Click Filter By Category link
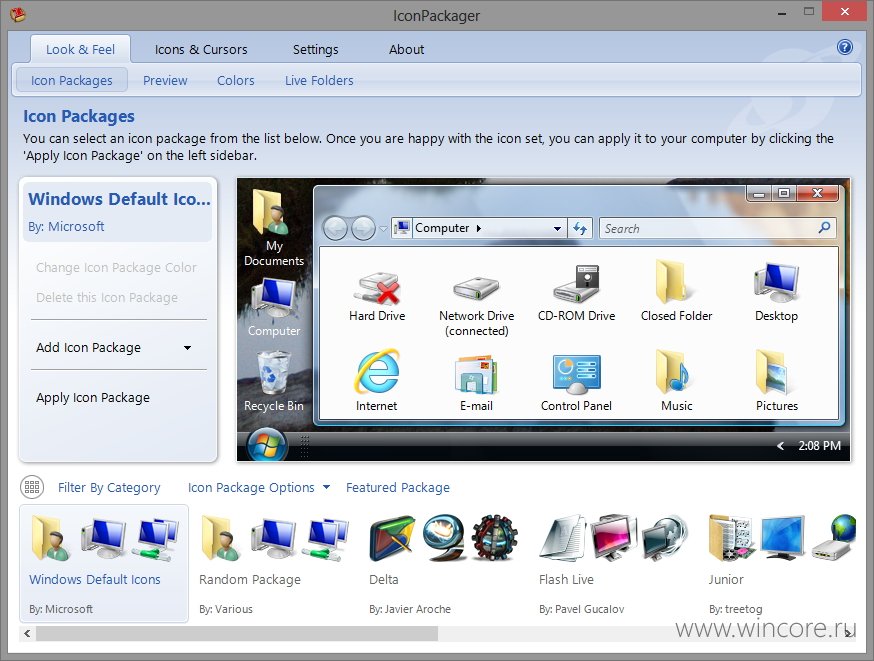Image resolution: width=874 pixels, height=661 pixels. point(109,487)
